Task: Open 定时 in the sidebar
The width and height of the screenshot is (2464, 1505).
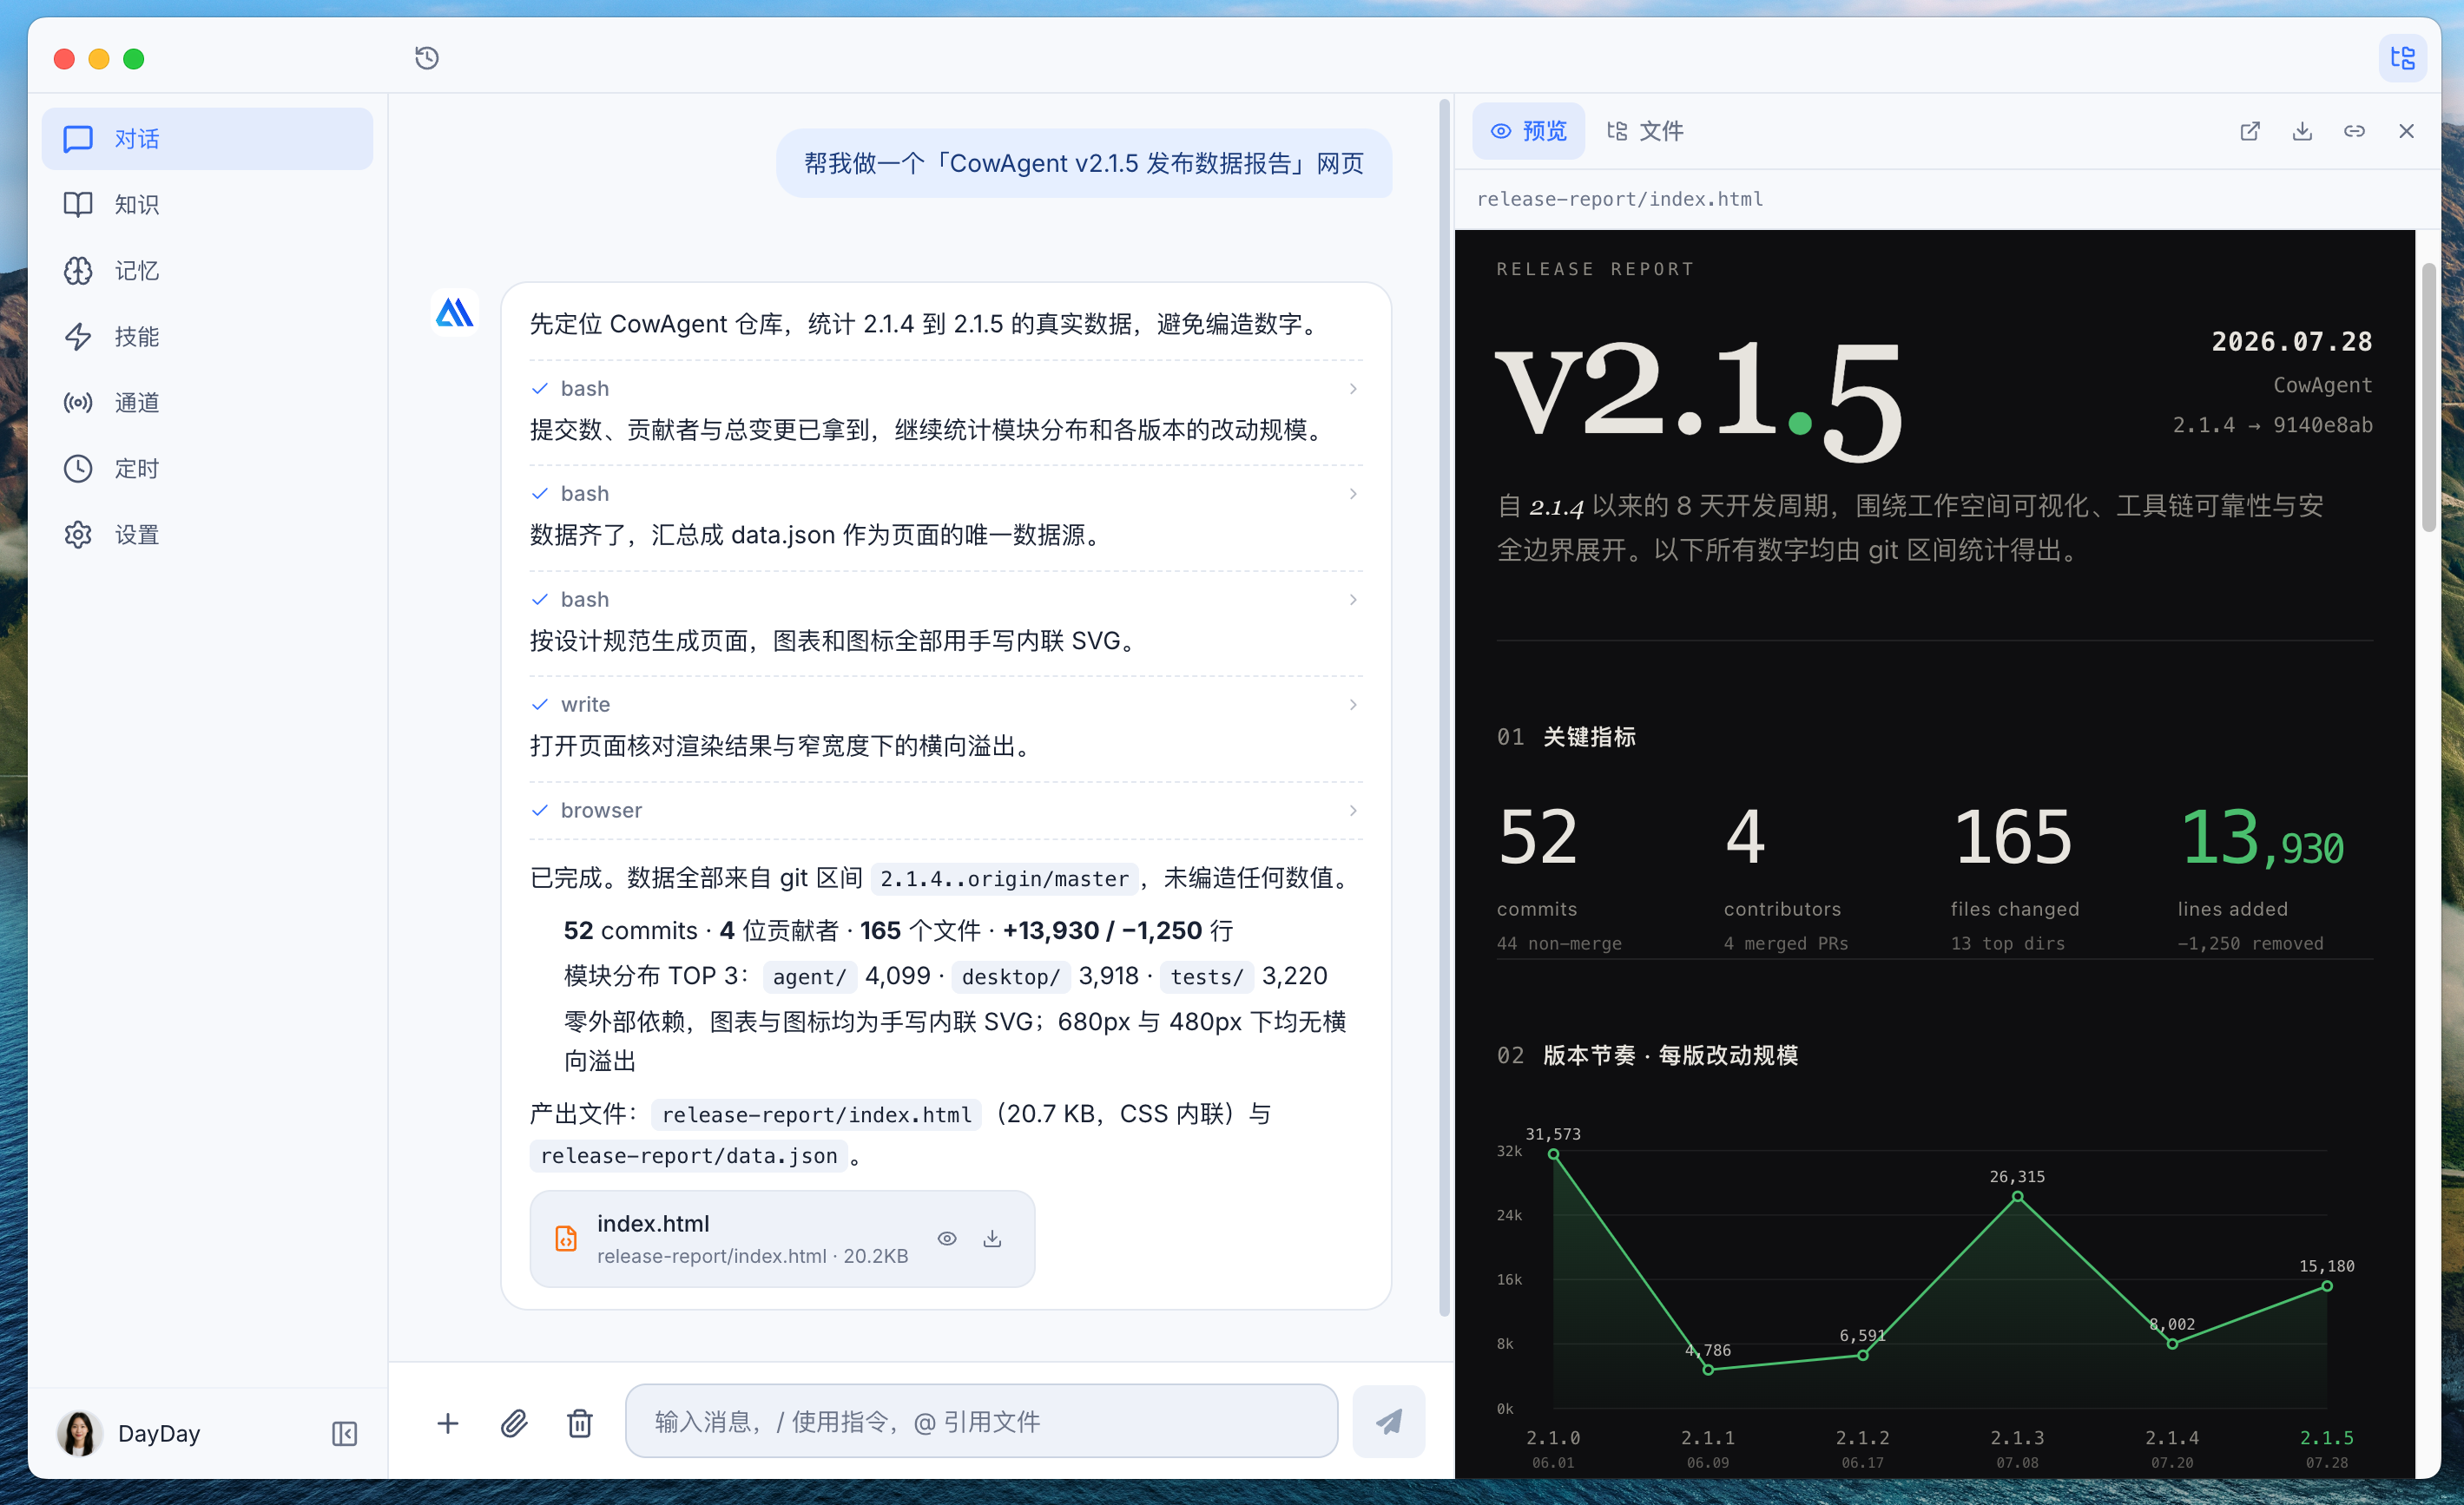Action: pyautogui.click(x=207, y=469)
